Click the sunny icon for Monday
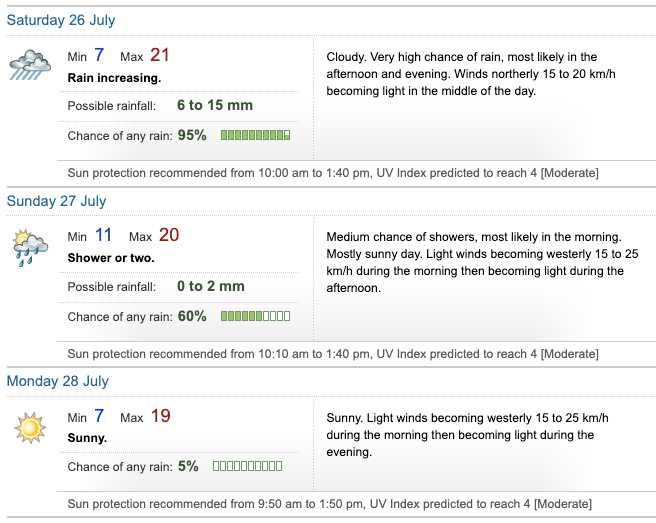This screenshot has width=656, height=523. [30, 427]
